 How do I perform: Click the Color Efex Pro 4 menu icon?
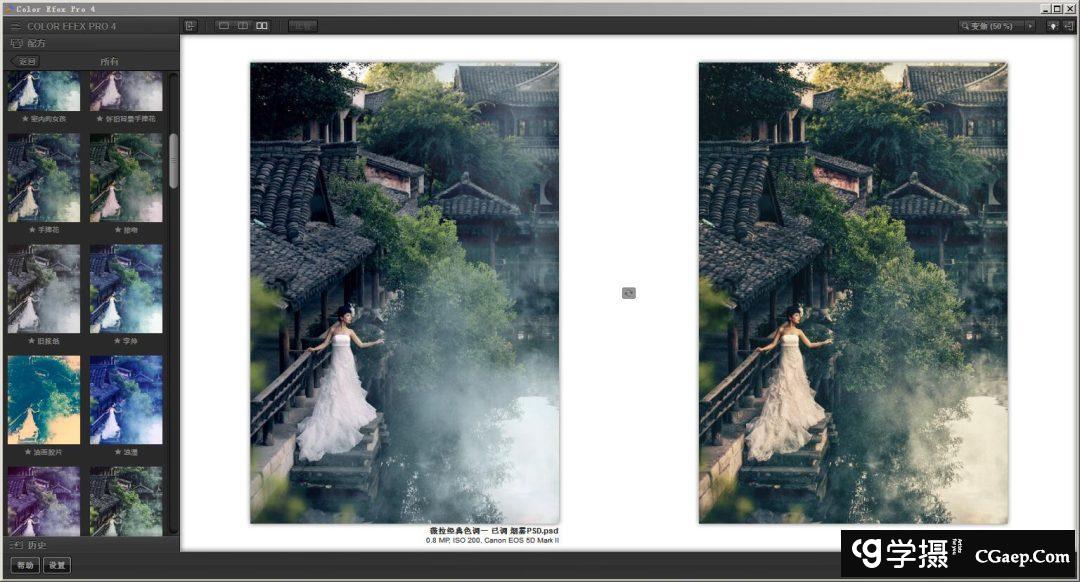(16, 26)
